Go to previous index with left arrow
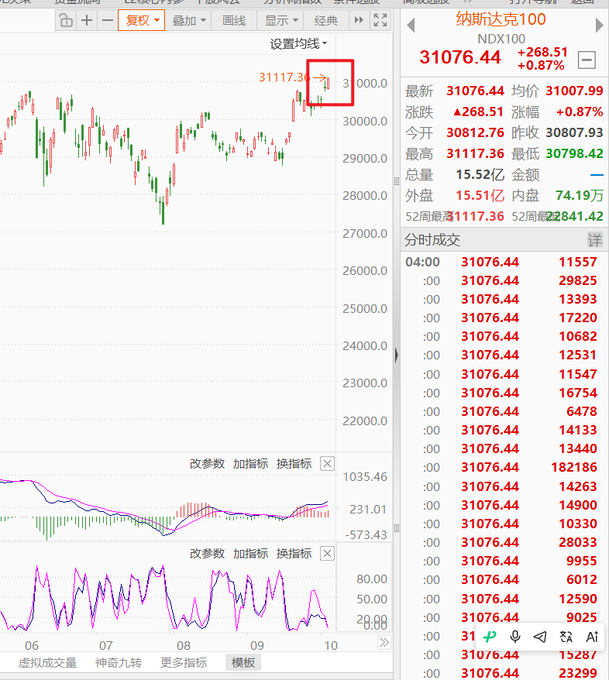 pos(411,26)
